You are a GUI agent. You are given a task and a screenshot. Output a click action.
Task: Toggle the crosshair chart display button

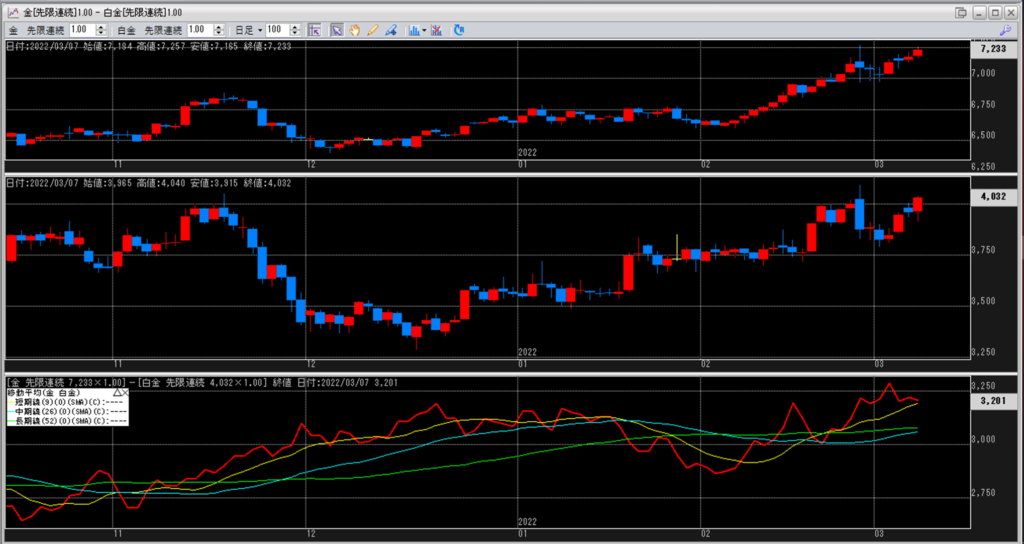click(x=314, y=30)
